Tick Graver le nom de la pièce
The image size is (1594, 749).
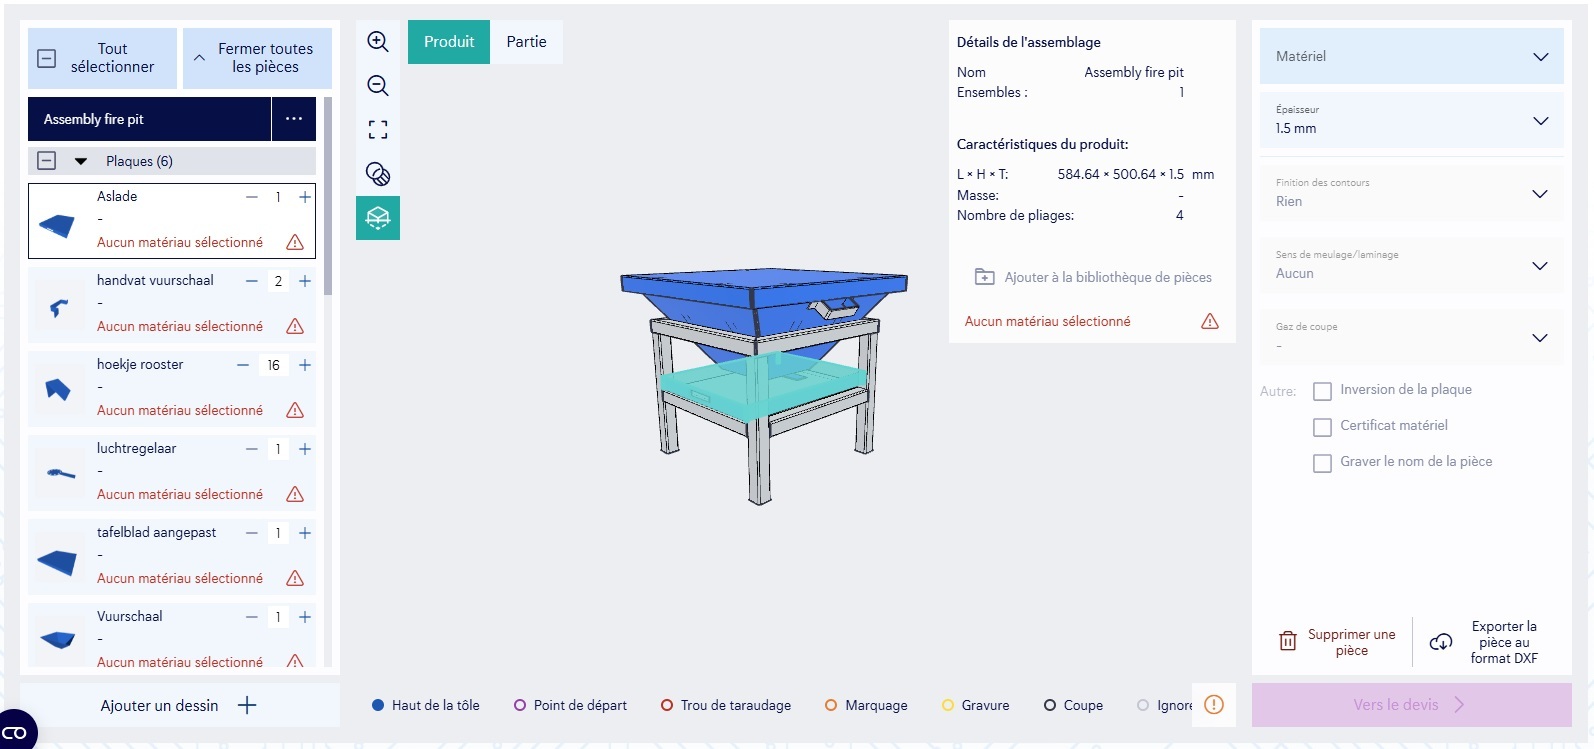(x=1322, y=463)
